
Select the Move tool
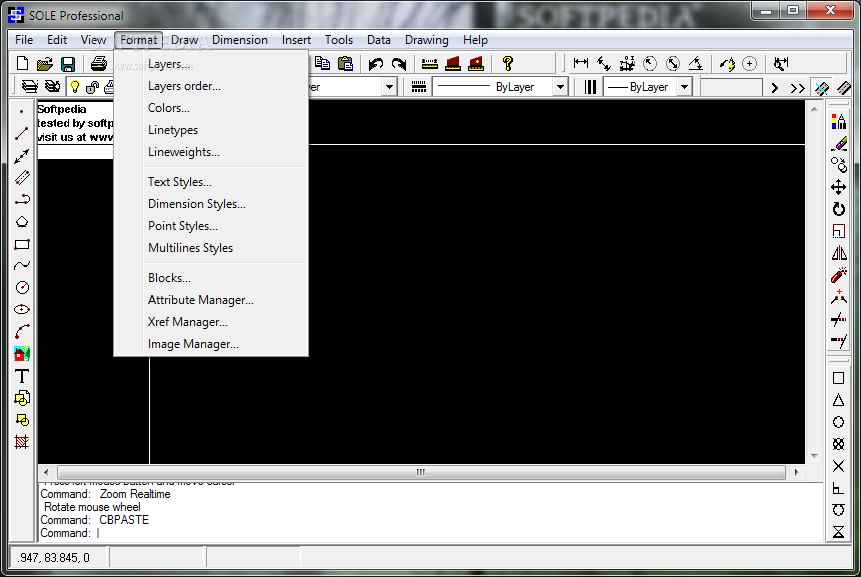(838, 187)
